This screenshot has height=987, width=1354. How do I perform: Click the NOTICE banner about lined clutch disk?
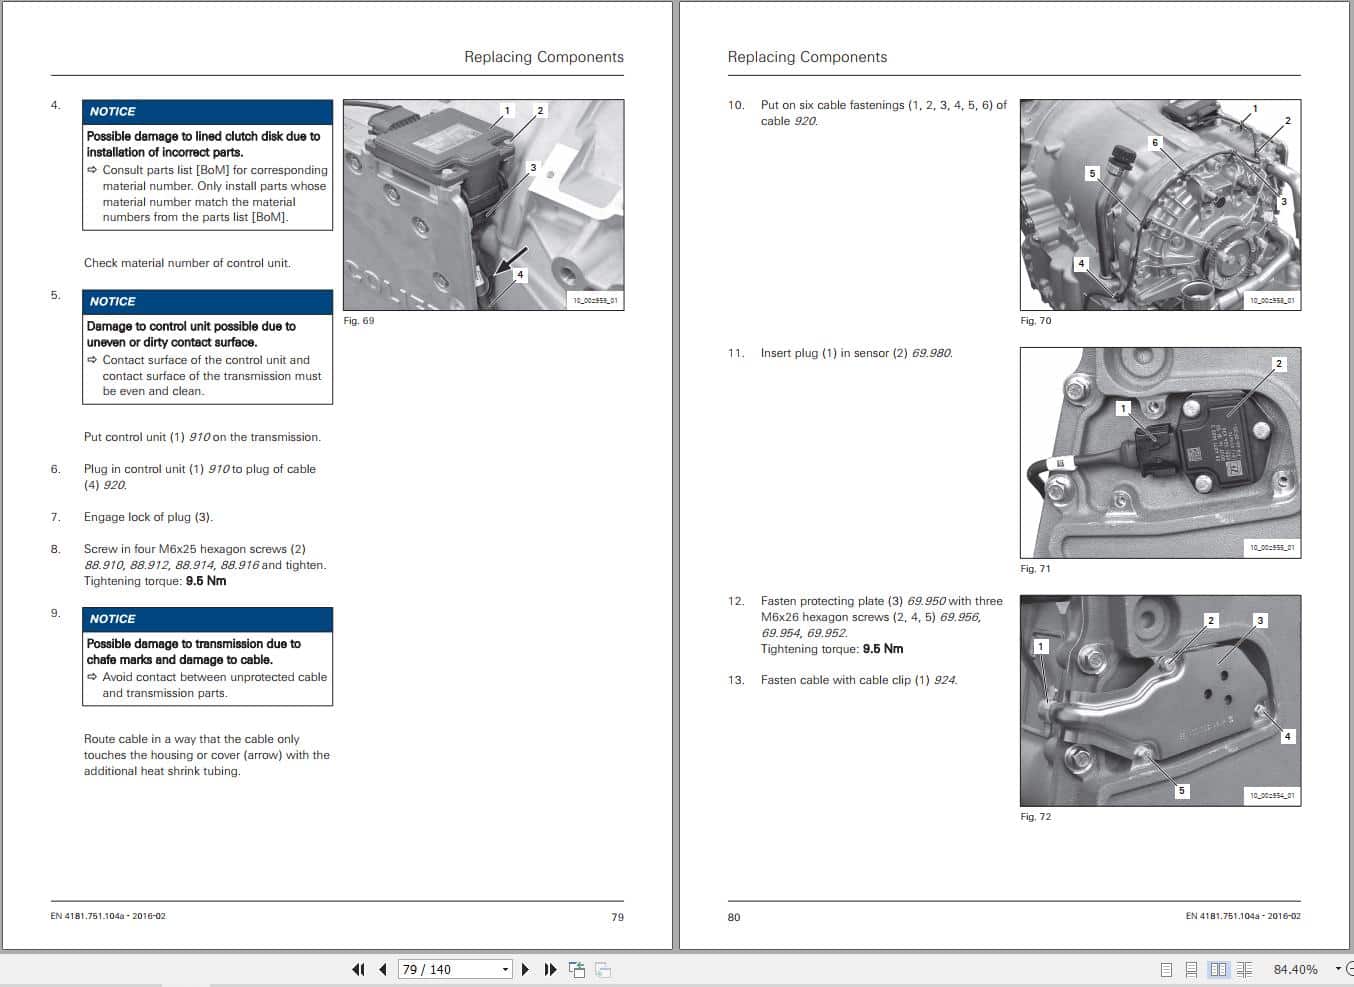point(207,111)
